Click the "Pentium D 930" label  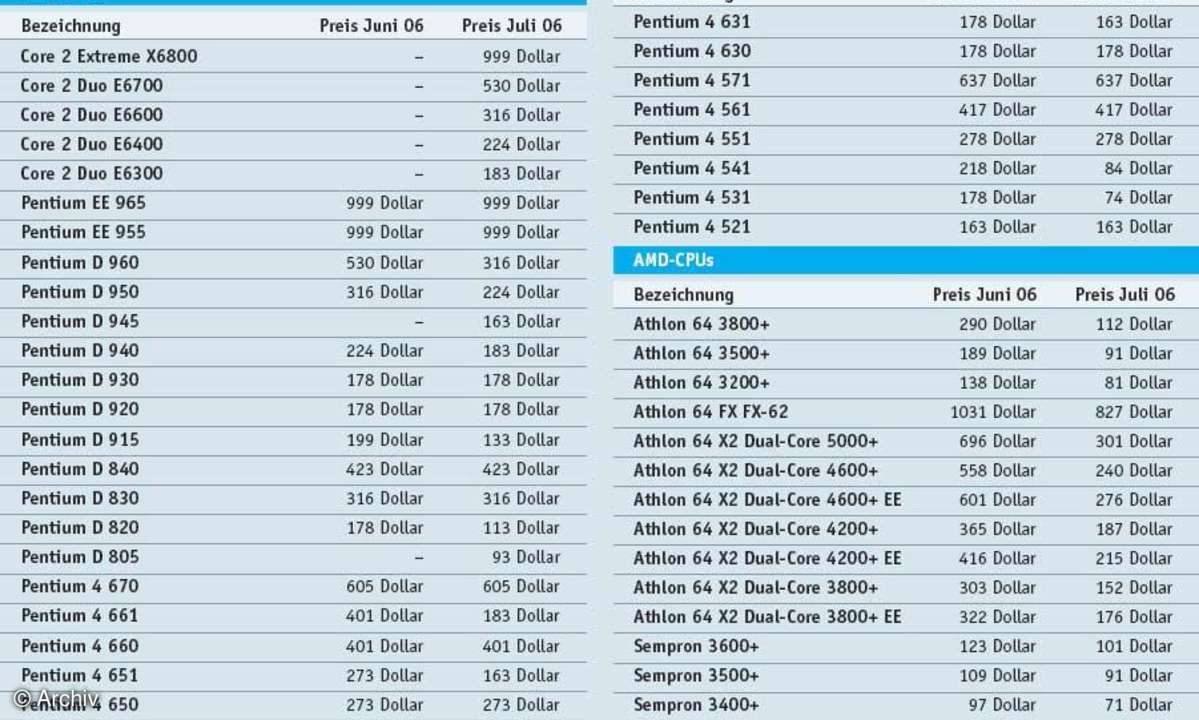(80, 379)
